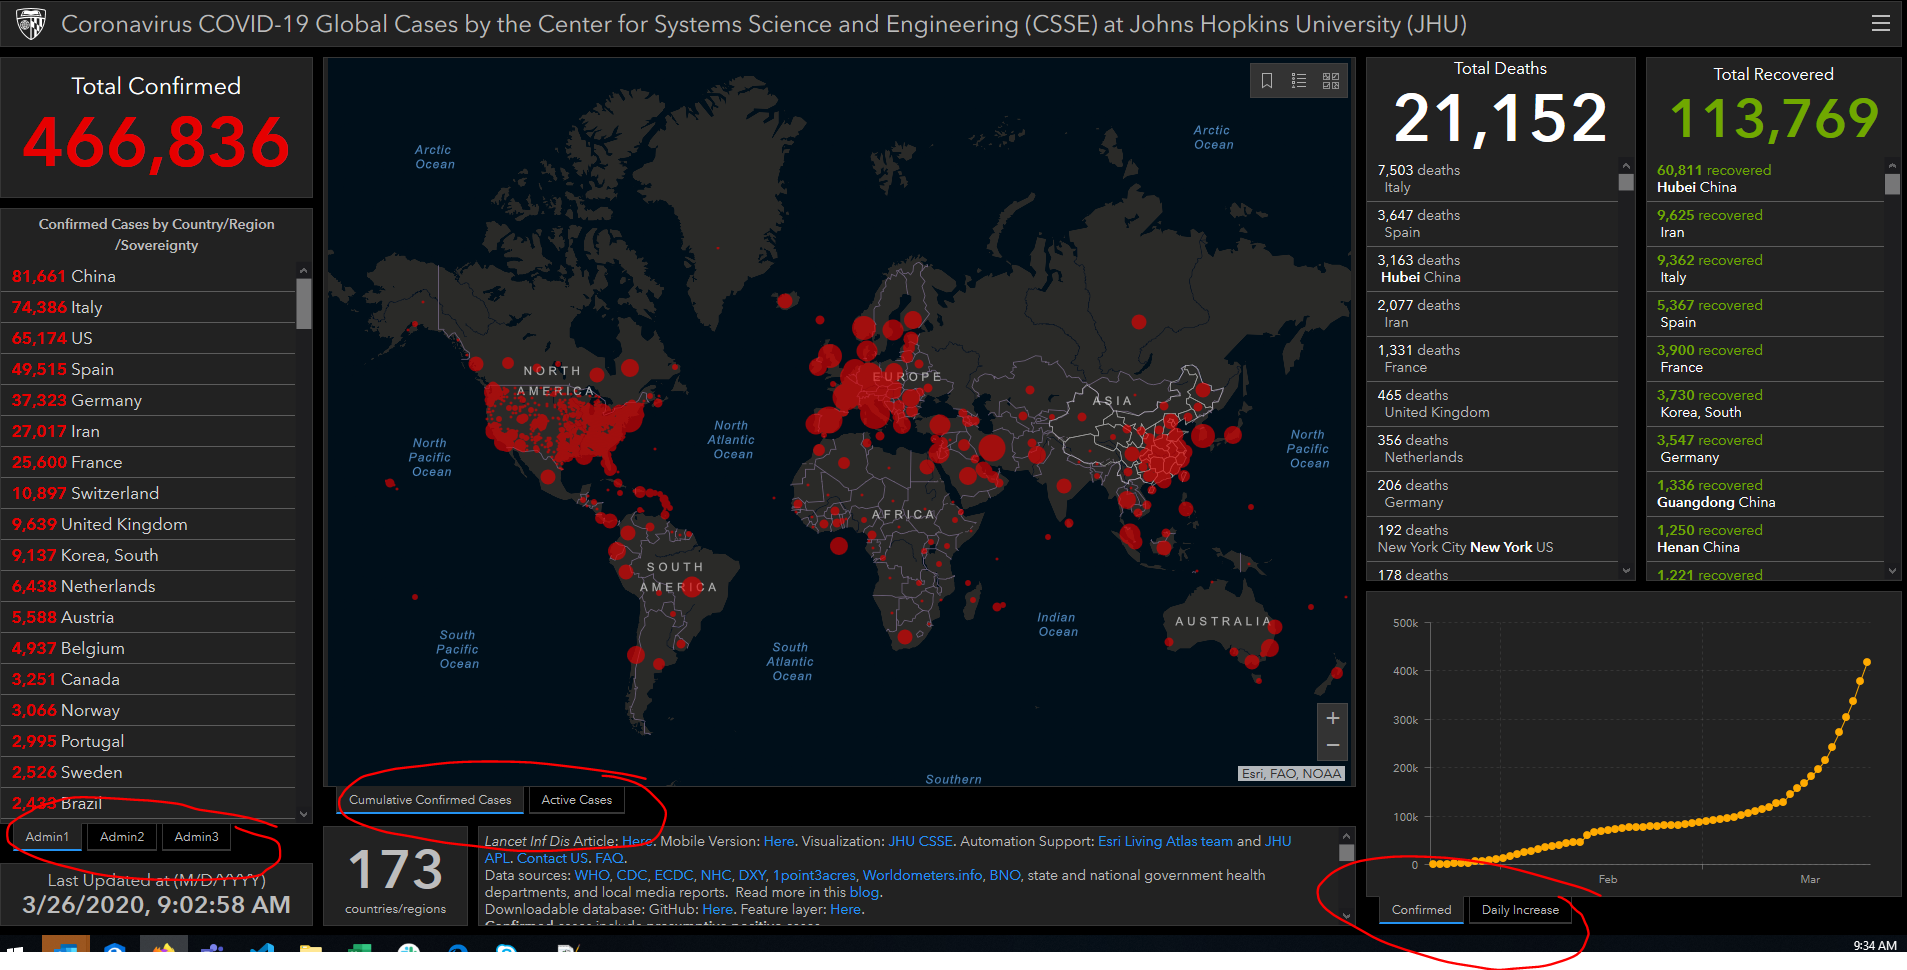Show the Confirmed chart tab
This screenshot has width=1907, height=970.
1421,910
